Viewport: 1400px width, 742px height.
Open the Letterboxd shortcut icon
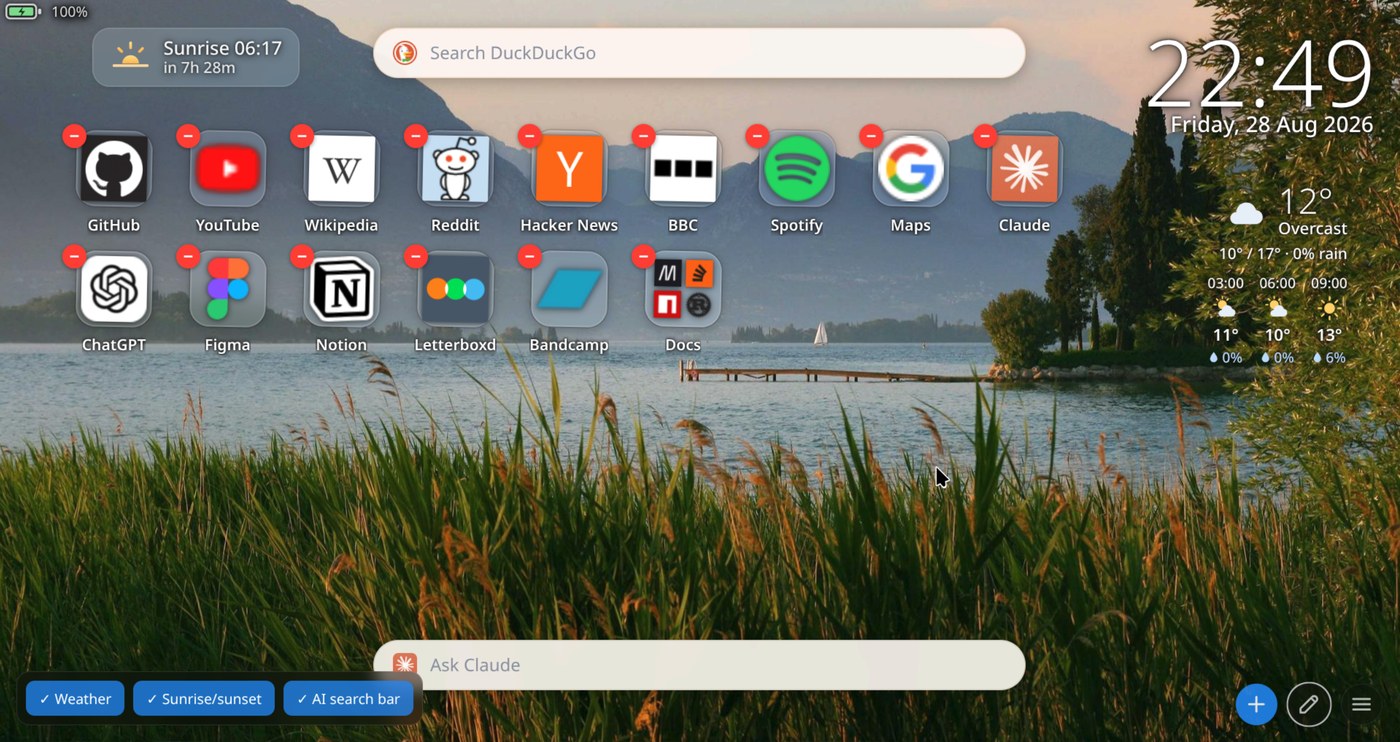455,289
